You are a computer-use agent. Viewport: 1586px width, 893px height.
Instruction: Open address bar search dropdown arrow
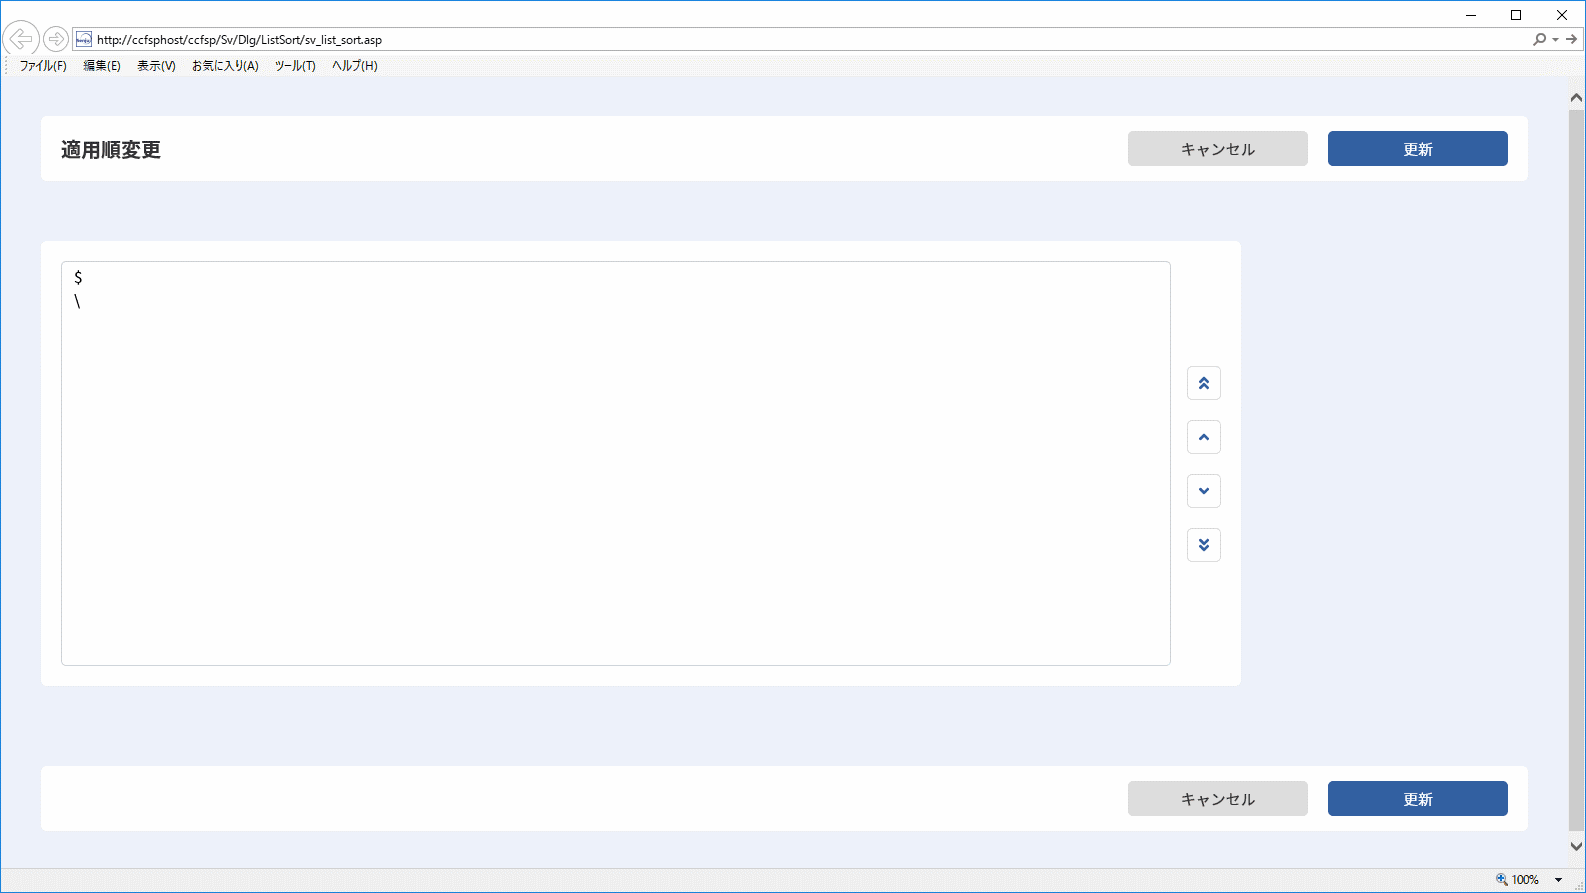click(1555, 40)
